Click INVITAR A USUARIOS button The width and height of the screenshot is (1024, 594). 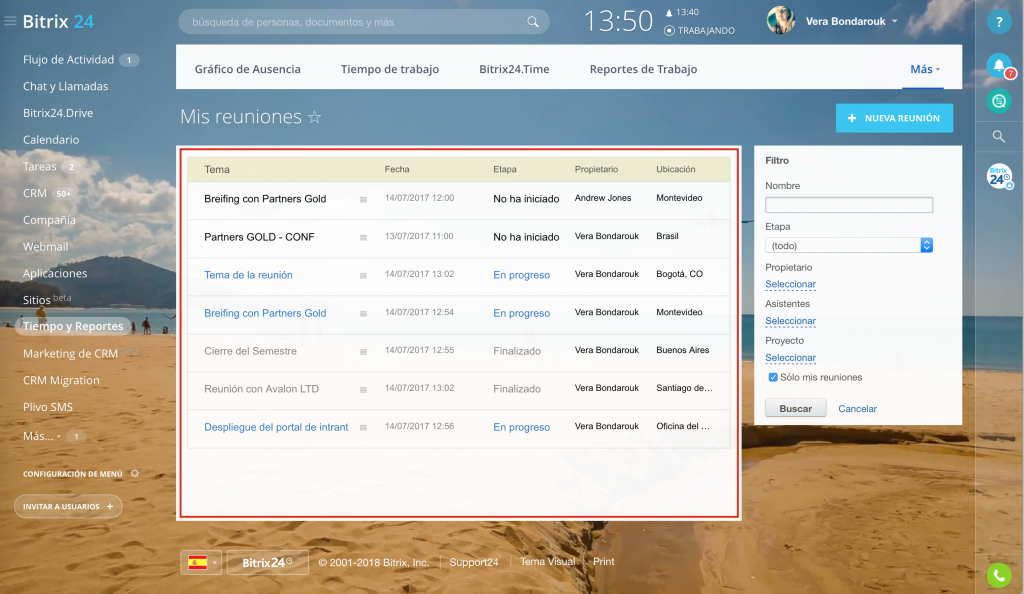click(68, 507)
